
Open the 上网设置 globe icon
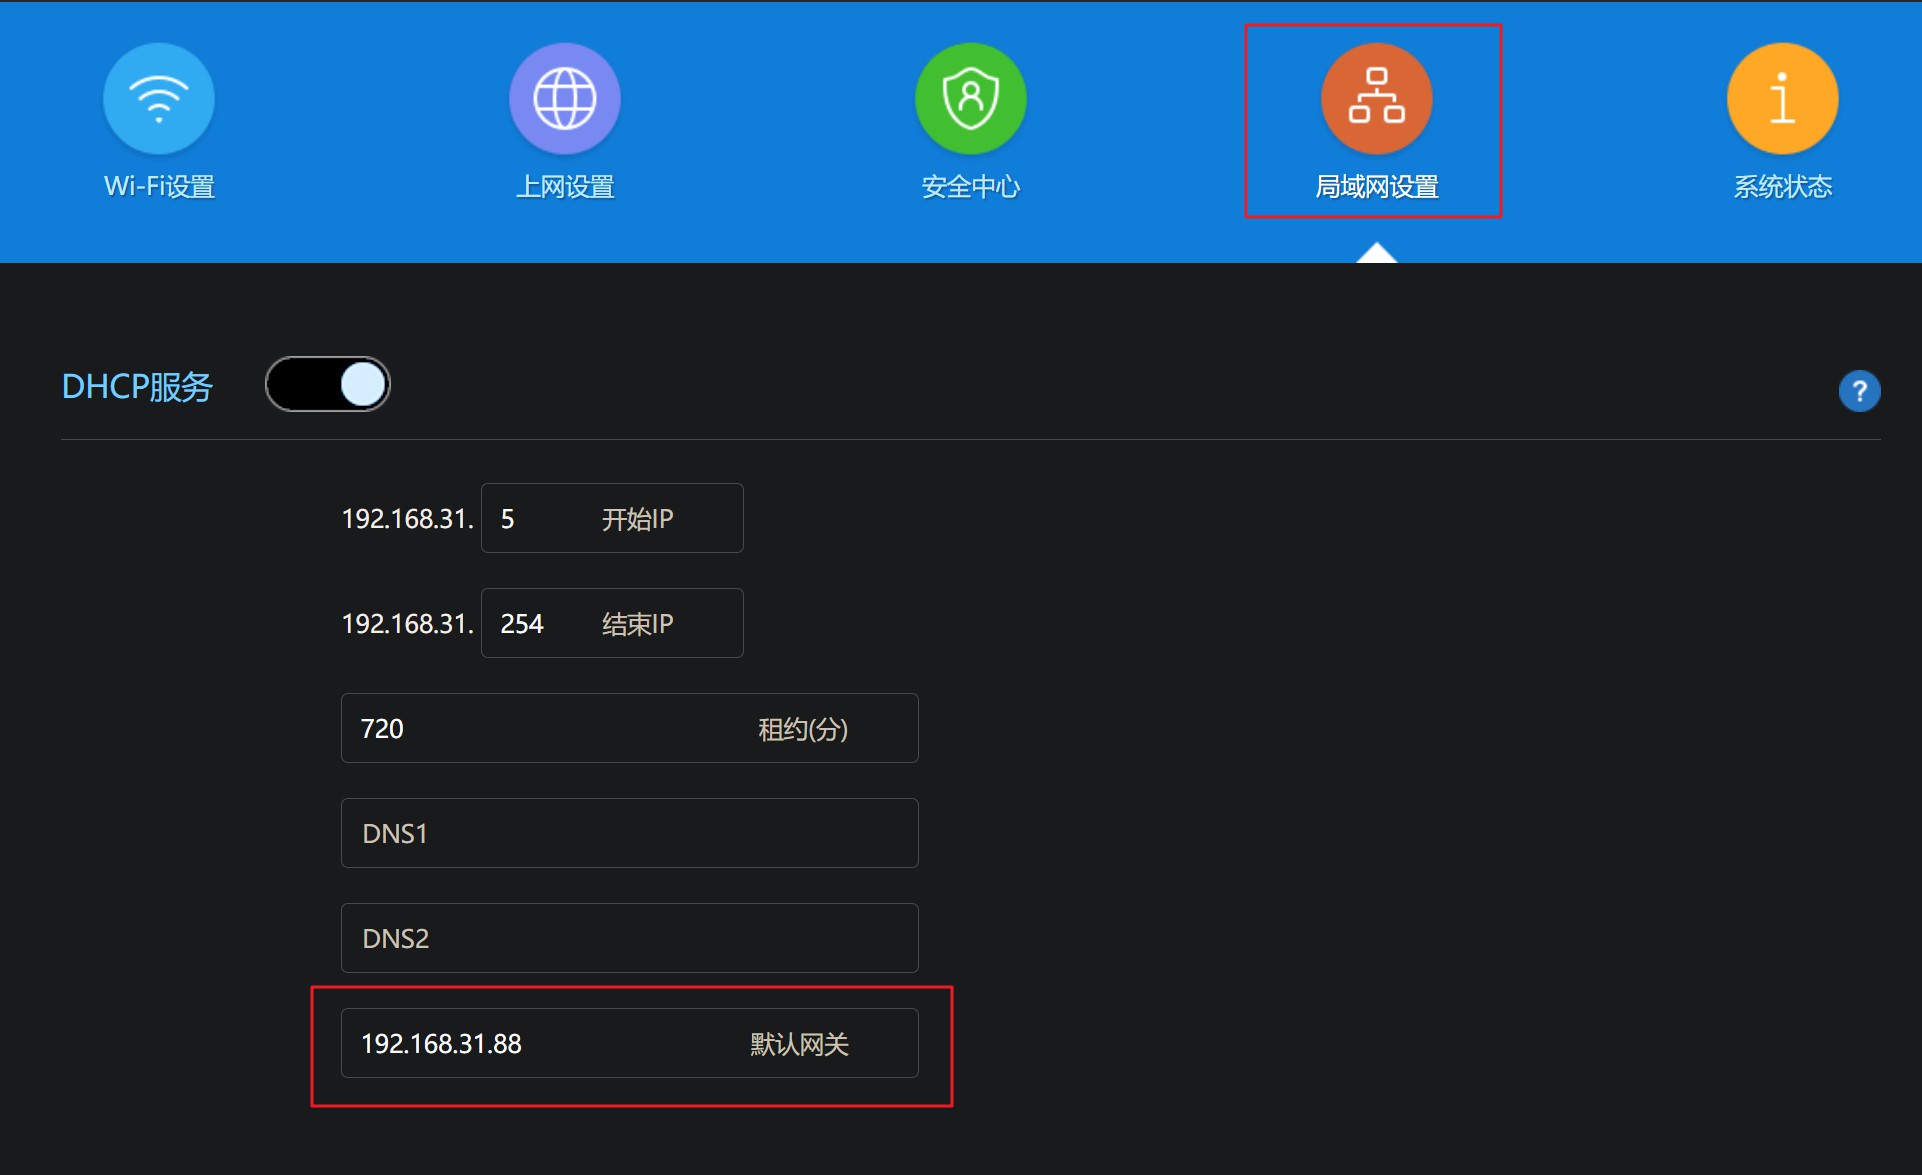(565, 98)
